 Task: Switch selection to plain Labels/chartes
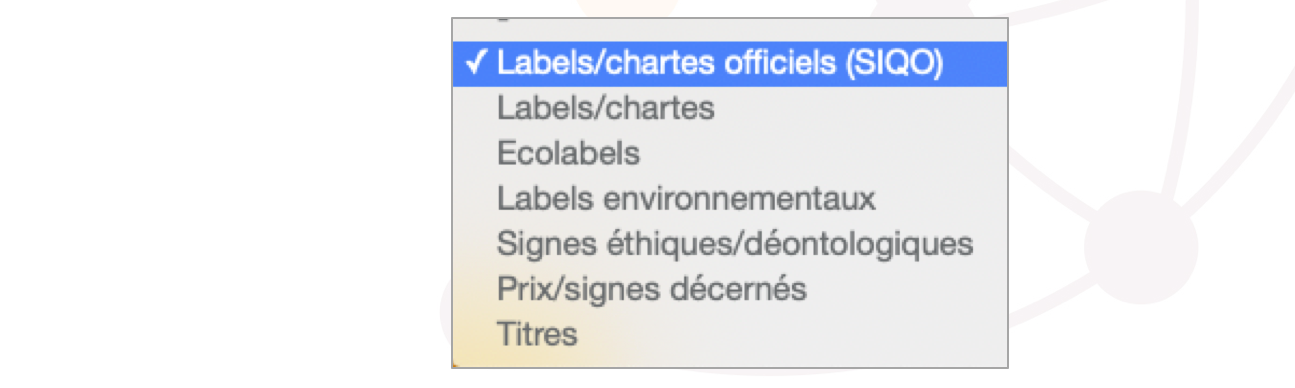pos(730,108)
